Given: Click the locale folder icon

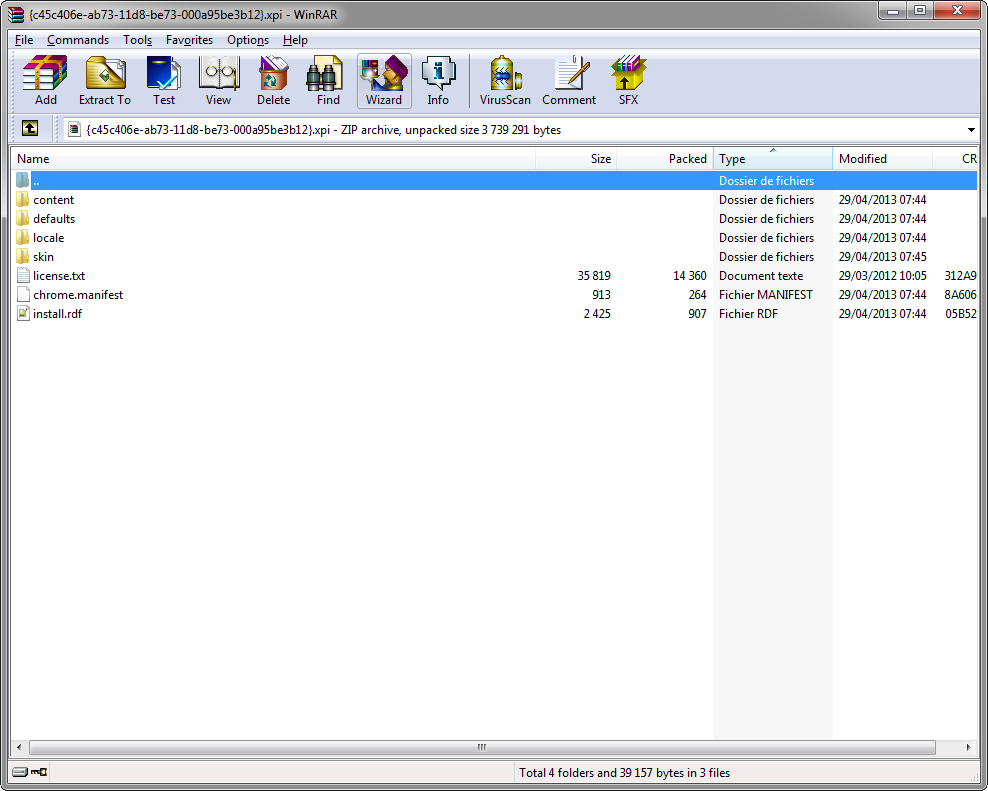Looking at the screenshot, I should coord(23,237).
